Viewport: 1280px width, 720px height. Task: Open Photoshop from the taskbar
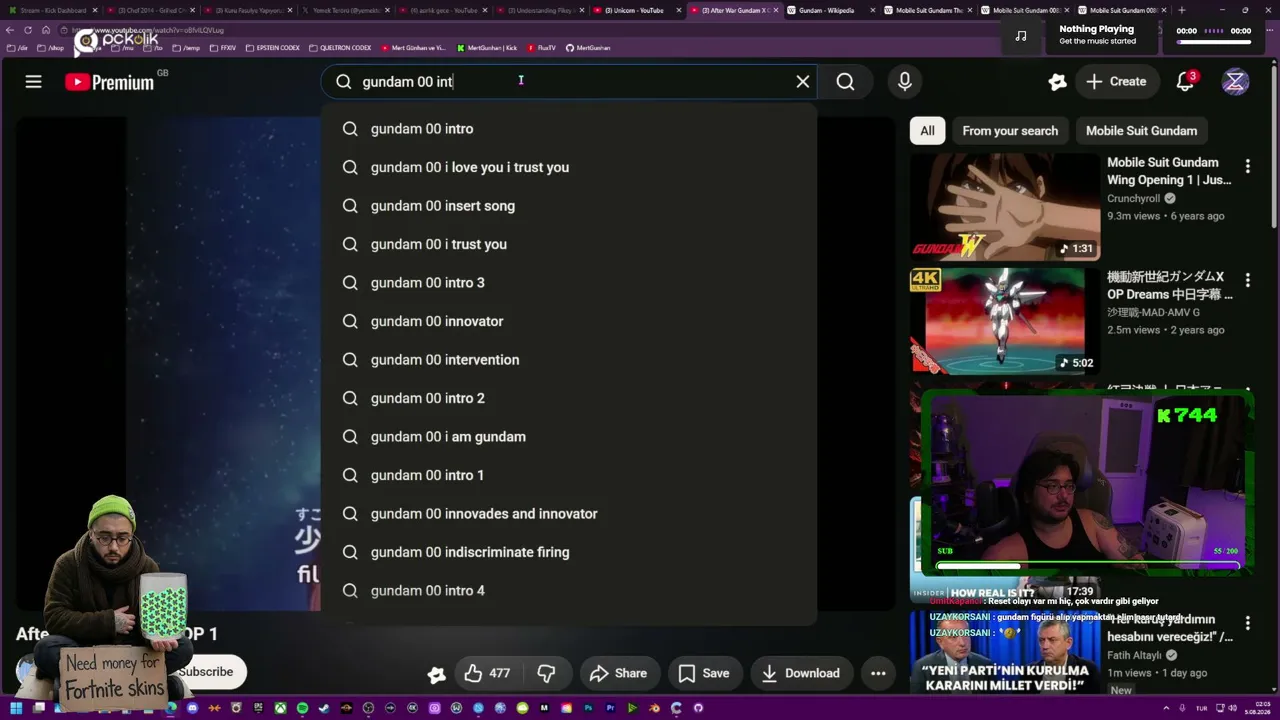pos(588,708)
